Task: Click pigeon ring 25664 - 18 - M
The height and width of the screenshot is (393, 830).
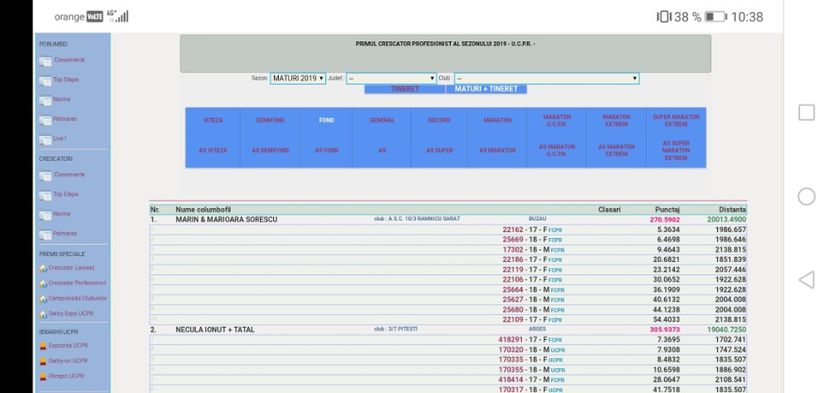Action: point(526,290)
